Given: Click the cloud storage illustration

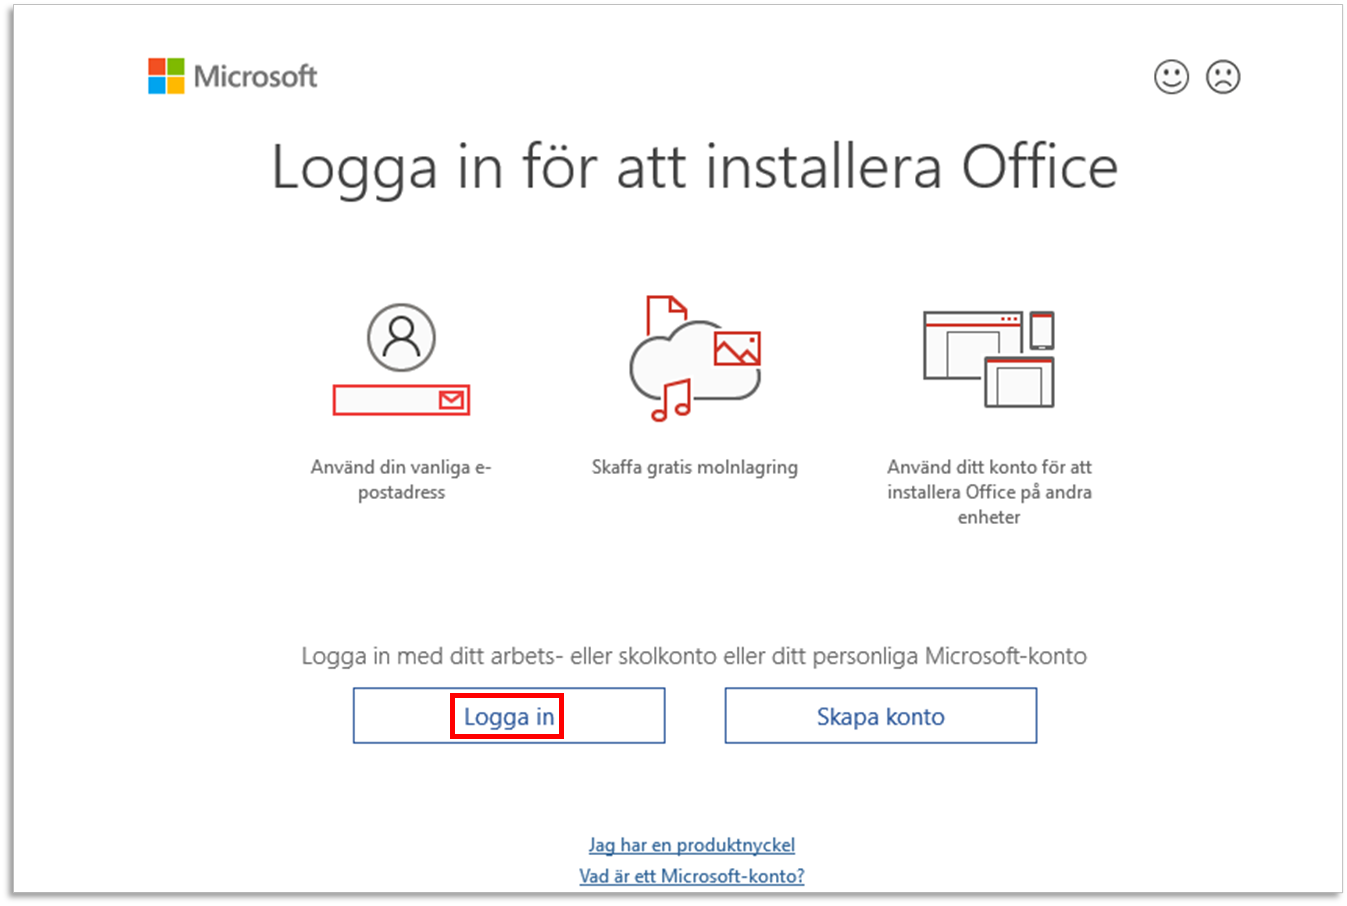Looking at the screenshot, I should [695, 358].
